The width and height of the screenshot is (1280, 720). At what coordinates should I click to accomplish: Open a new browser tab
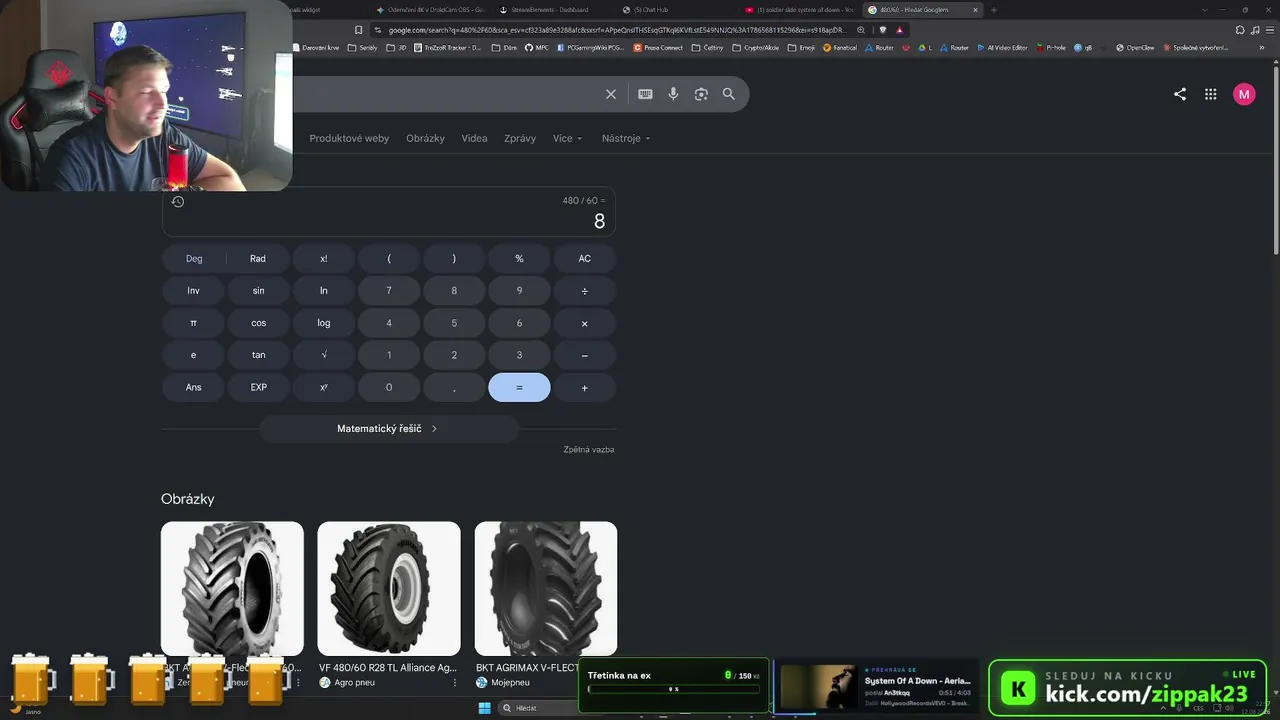(x=993, y=10)
